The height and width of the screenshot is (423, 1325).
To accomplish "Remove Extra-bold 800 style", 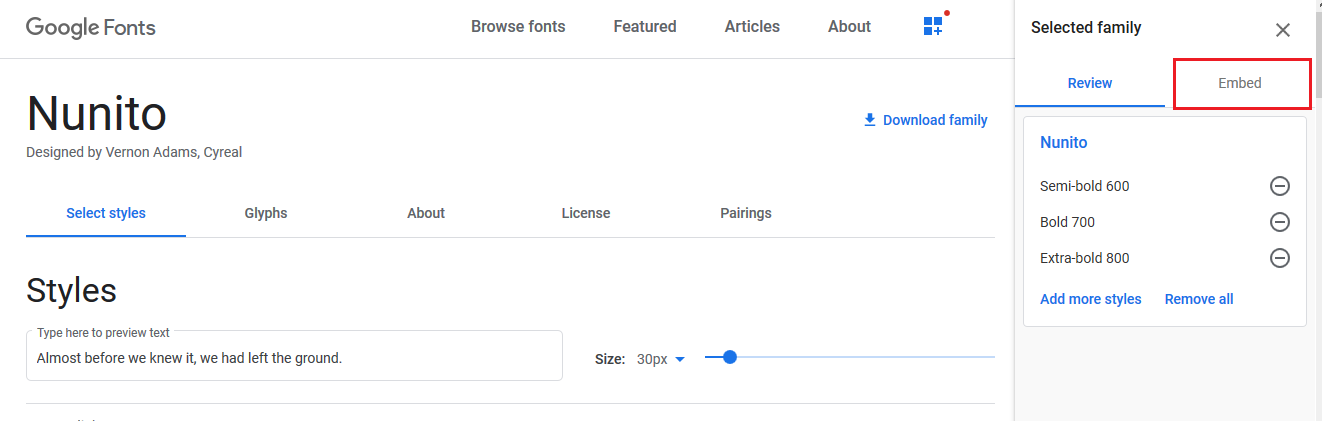I will 1279,258.
